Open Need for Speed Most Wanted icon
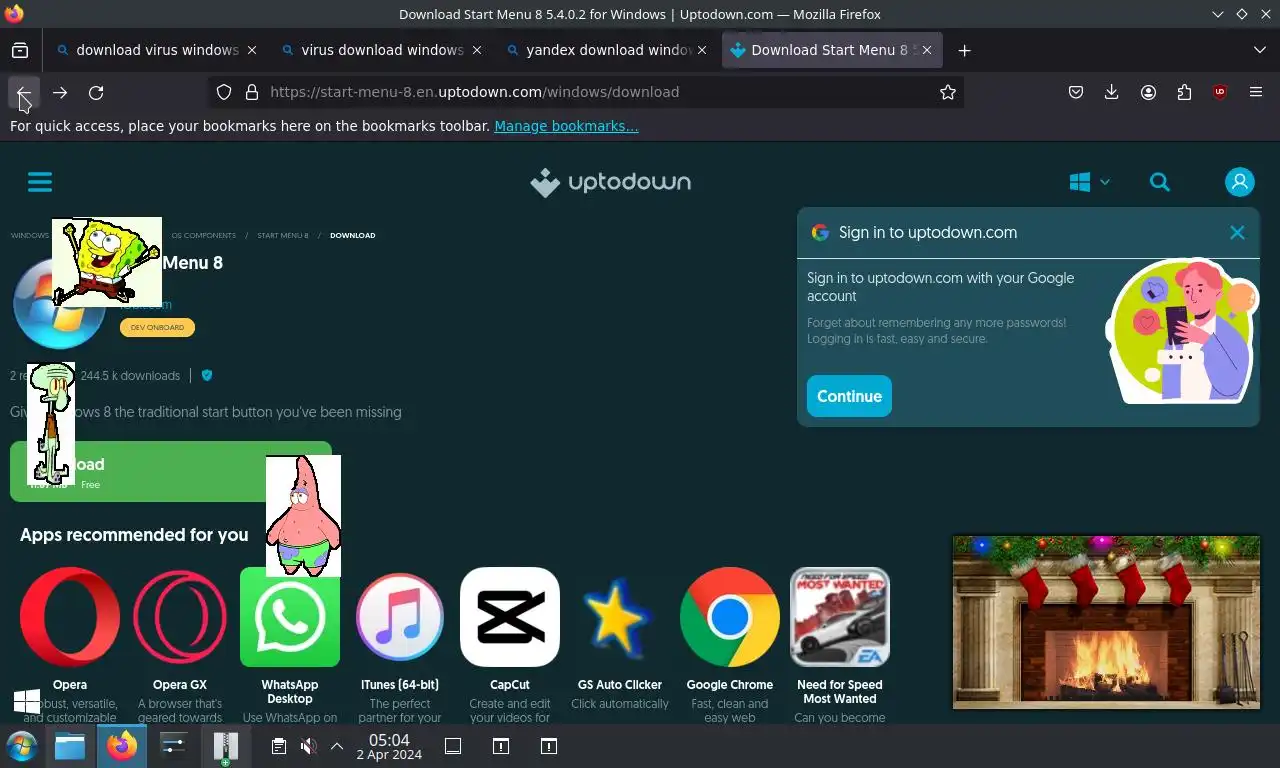Image resolution: width=1280 pixels, height=768 pixels. click(x=840, y=617)
